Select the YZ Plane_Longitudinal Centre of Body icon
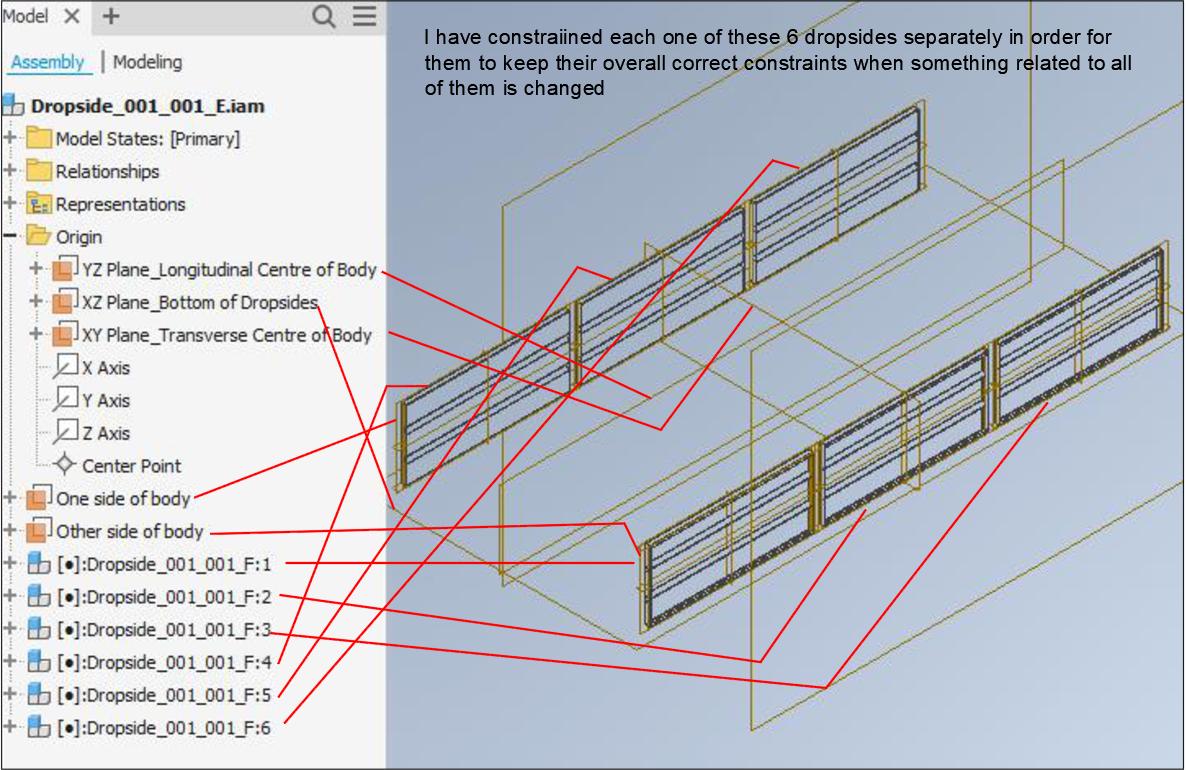This screenshot has width=1186, height=770. [x=62, y=270]
